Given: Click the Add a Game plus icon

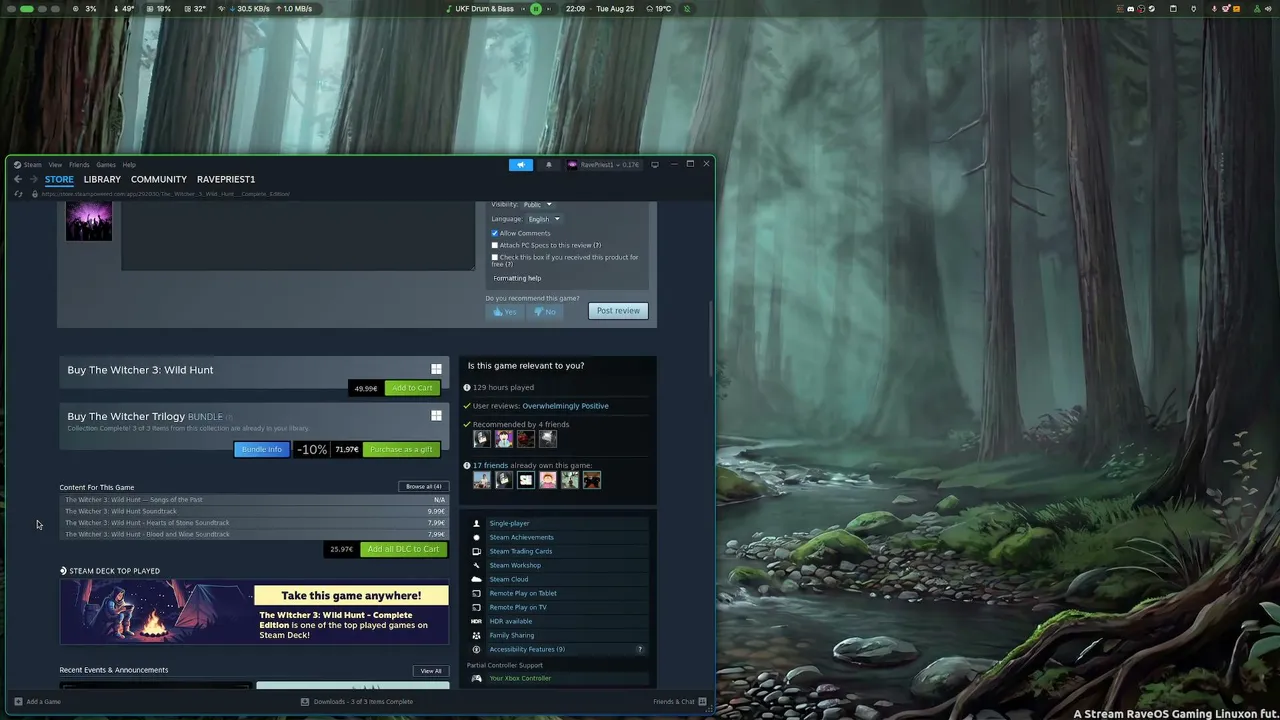Looking at the screenshot, I should pyautogui.click(x=18, y=701).
